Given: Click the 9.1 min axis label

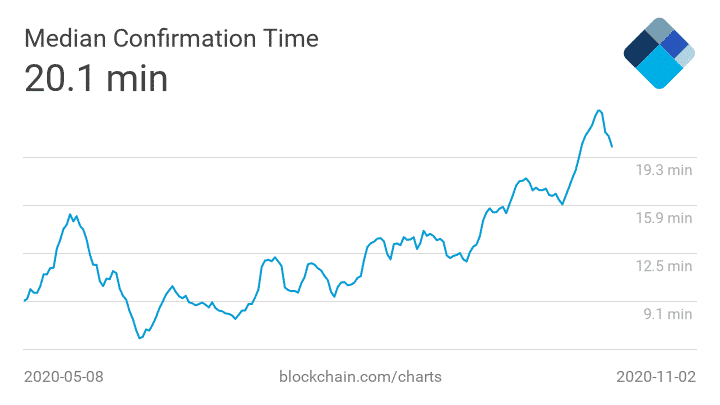Looking at the screenshot, I should [668, 314].
